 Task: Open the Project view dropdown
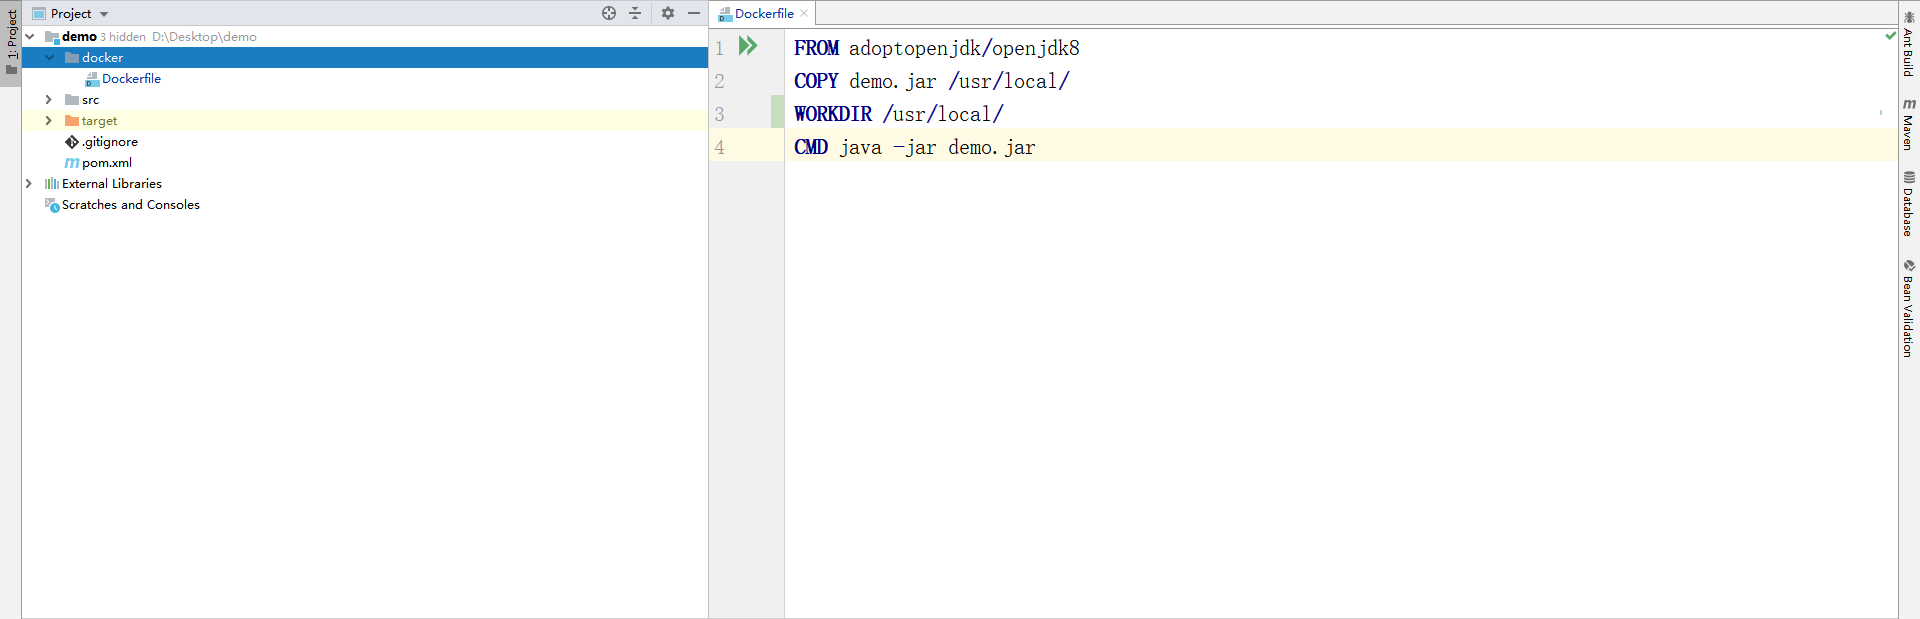(x=104, y=14)
